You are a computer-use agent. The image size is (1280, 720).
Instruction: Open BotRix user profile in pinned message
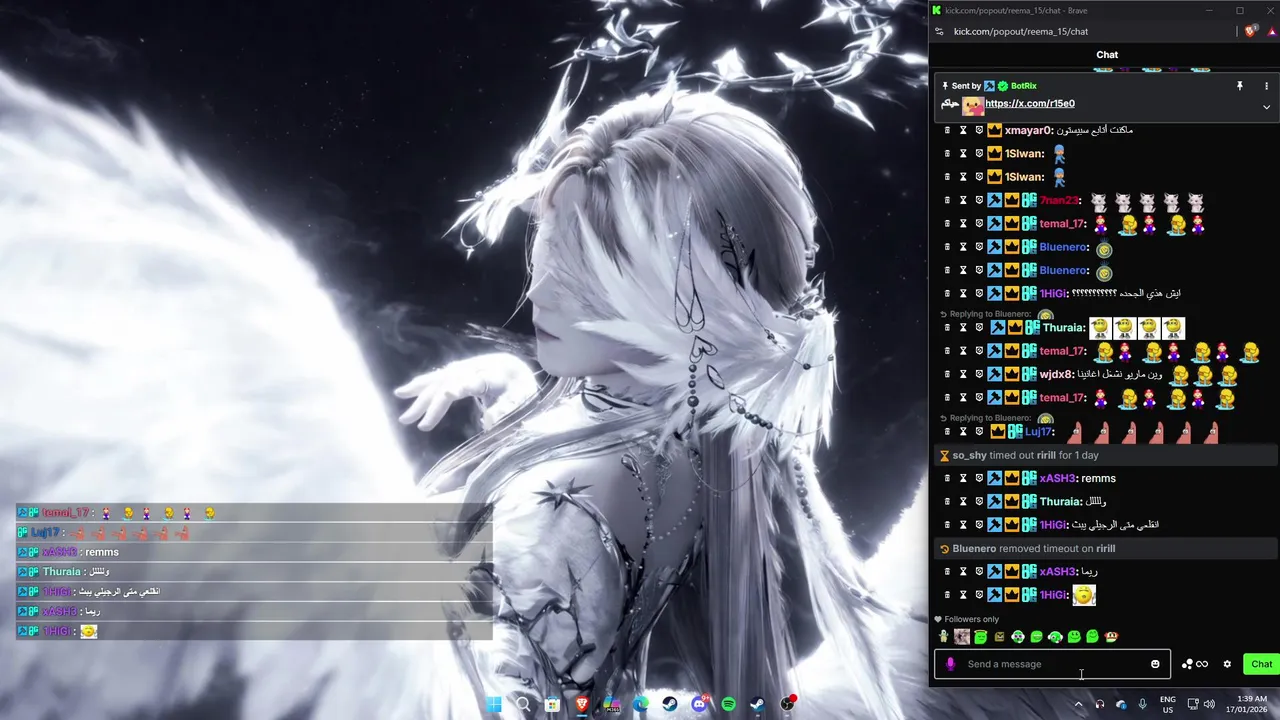[1023, 86]
